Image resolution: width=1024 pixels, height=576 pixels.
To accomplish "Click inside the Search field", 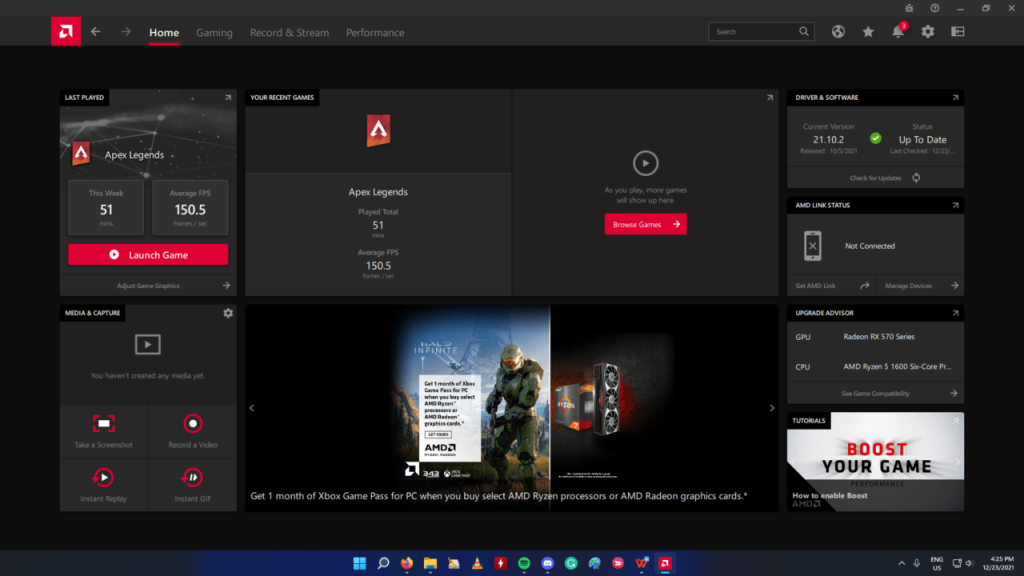I will tap(753, 32).
